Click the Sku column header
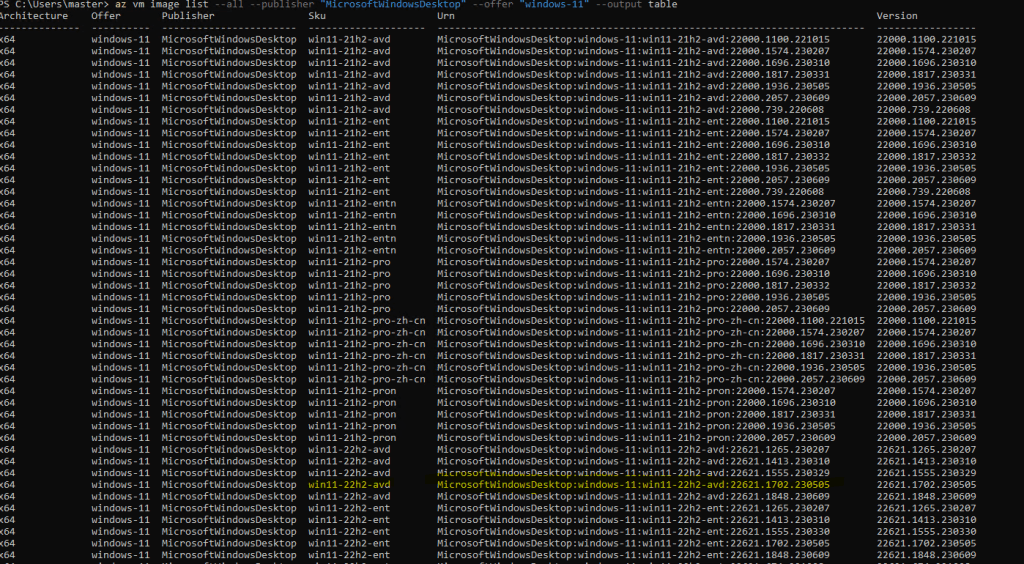 click(x=317, y=16)
